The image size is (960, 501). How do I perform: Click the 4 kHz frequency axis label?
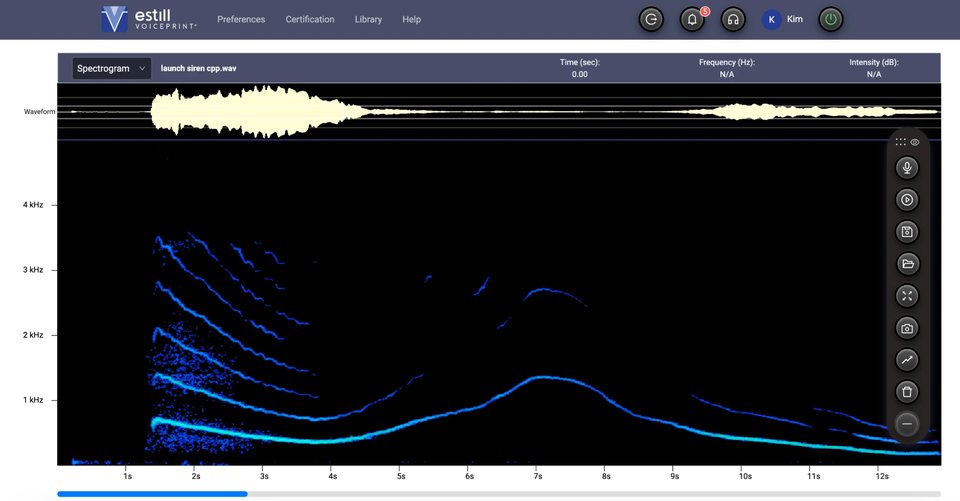point(33,205)
